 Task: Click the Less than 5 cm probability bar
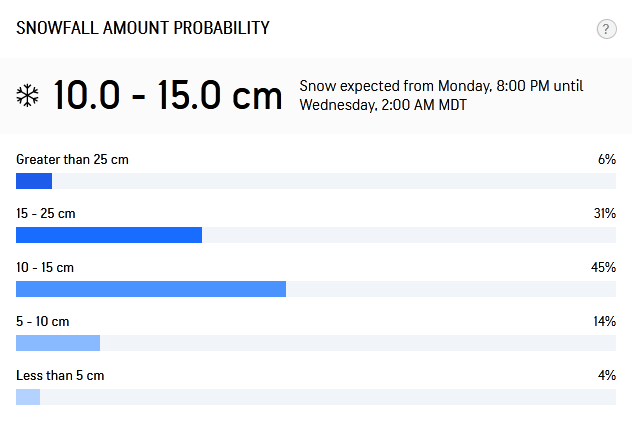point(316,397)
